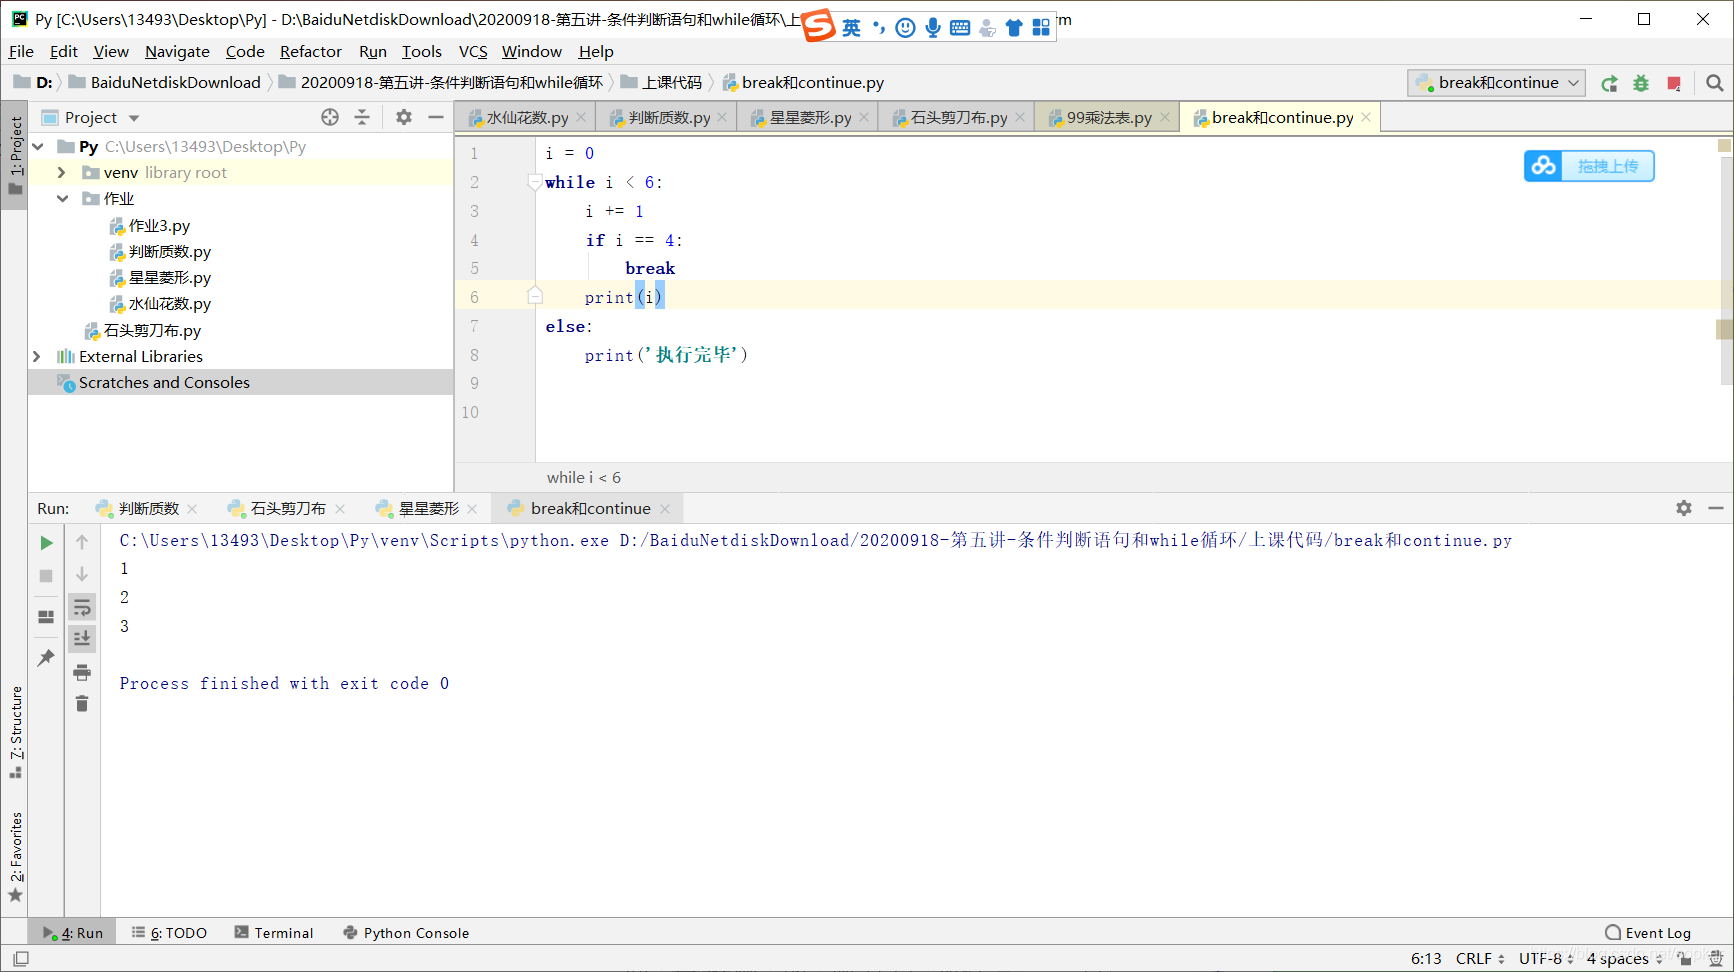Go to line via 6:13 position indicator
The height and width of the screenshot is (972, 1734).
1426,959
